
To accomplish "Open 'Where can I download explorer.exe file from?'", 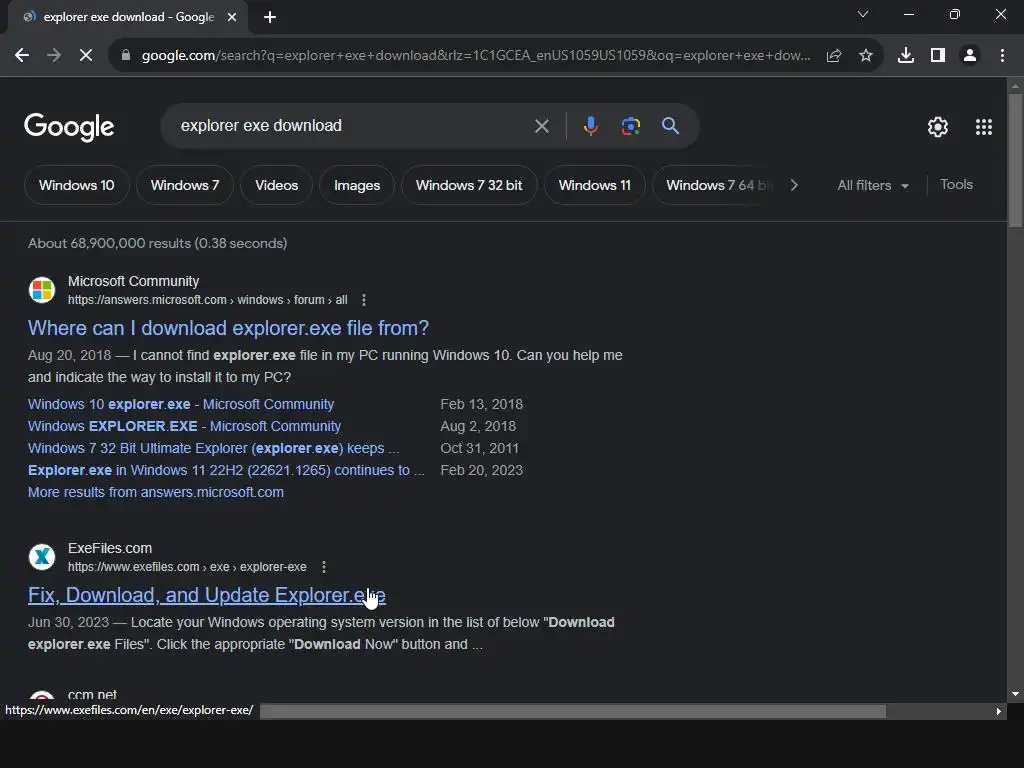I will [x=228, y=328].
